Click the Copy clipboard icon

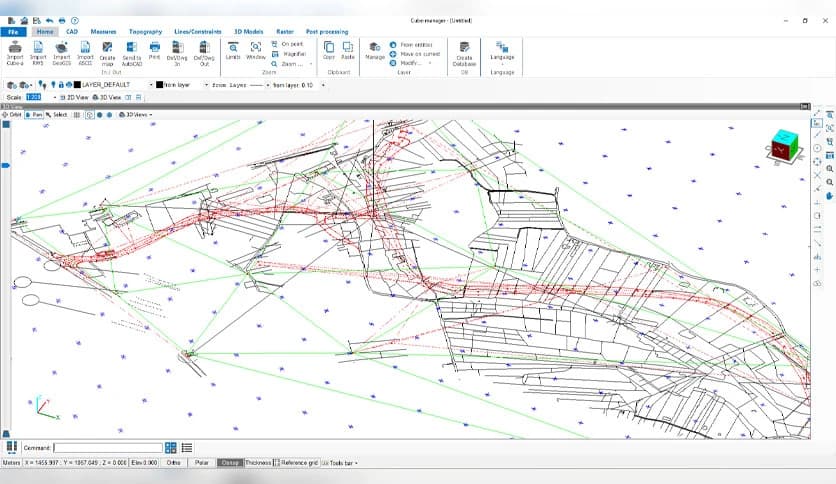click(x=329, y=51)
